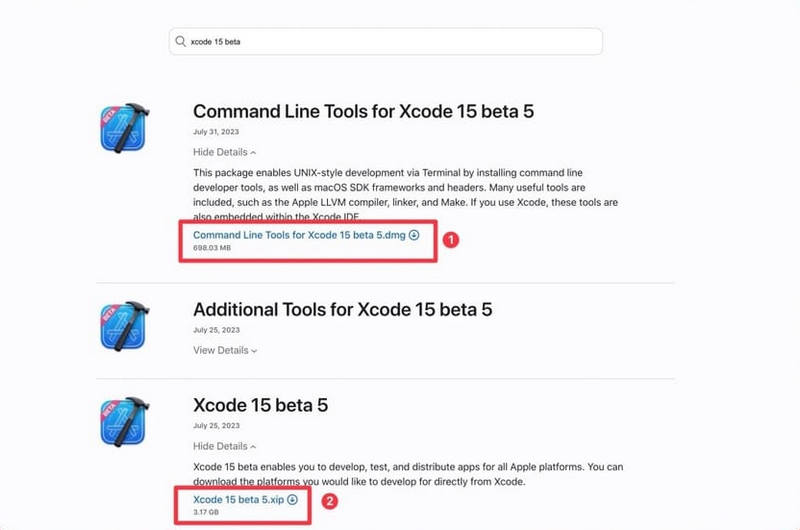Screen dimensions: 800x530
Task: Click the 3.17 GB file size label
Action: (x=206, y=512)
